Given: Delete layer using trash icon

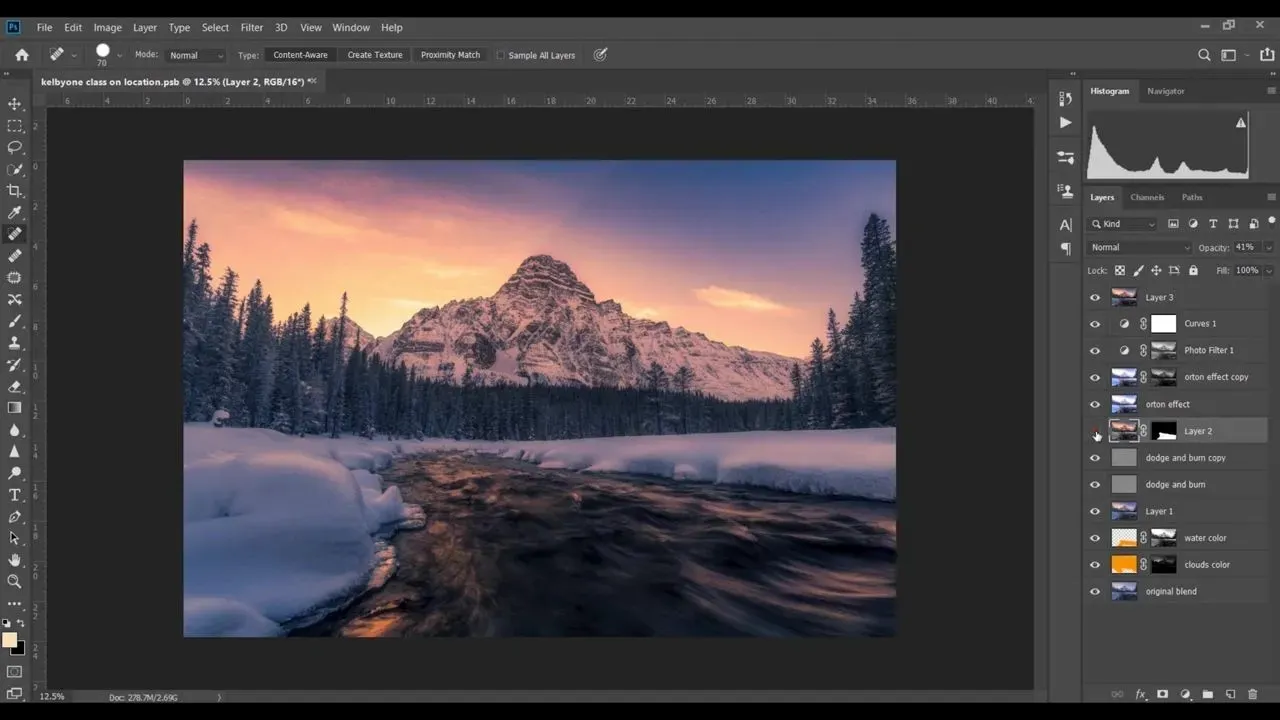Looking at the screenshot, I should [x=1252, y=694].
